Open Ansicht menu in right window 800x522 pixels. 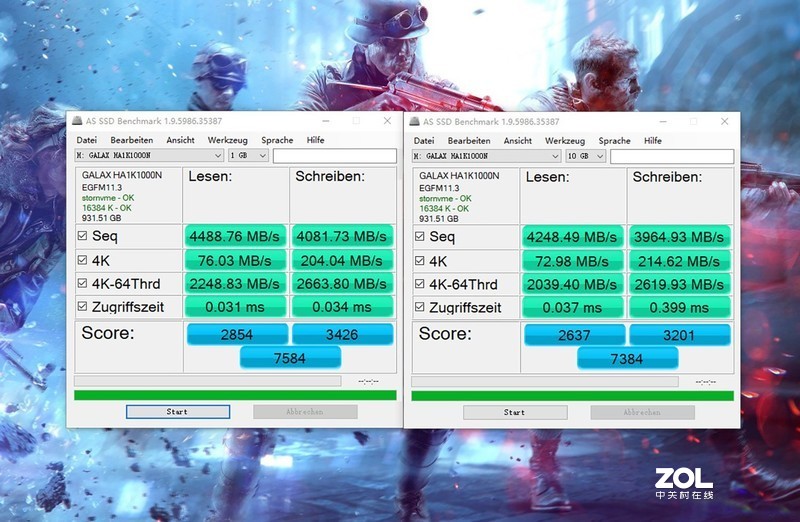517,140
